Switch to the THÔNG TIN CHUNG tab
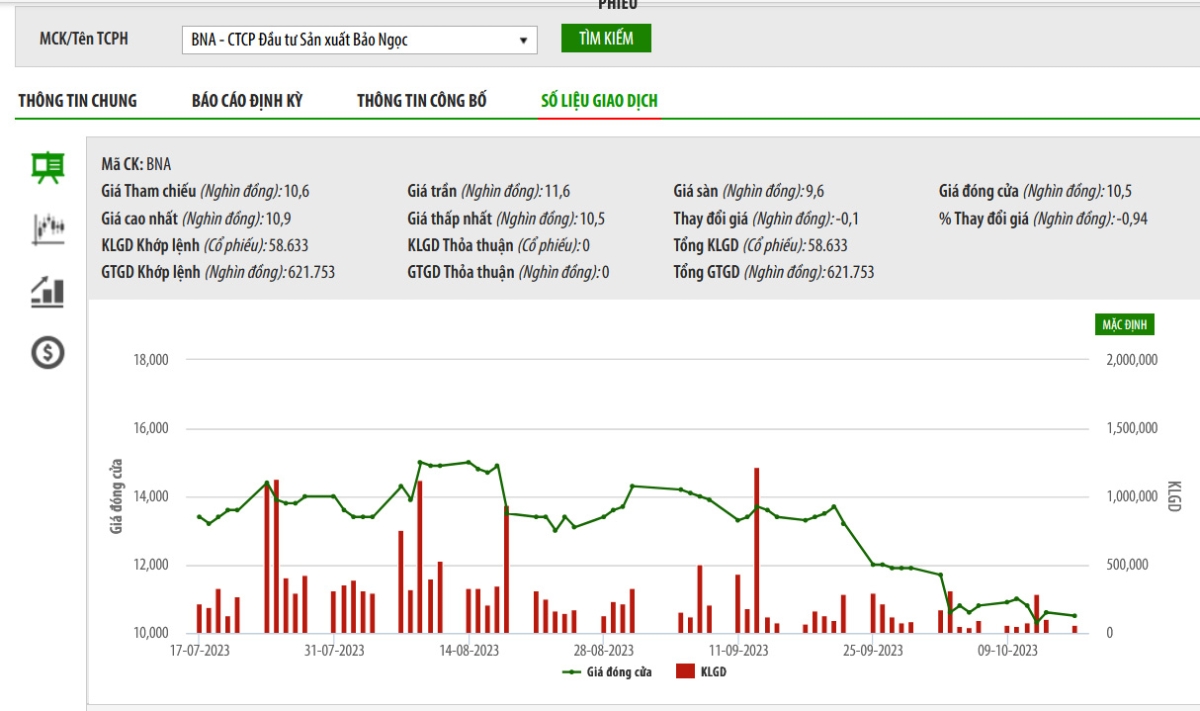The width and height of the screenshot is (1200, 711). pos(77,101)
